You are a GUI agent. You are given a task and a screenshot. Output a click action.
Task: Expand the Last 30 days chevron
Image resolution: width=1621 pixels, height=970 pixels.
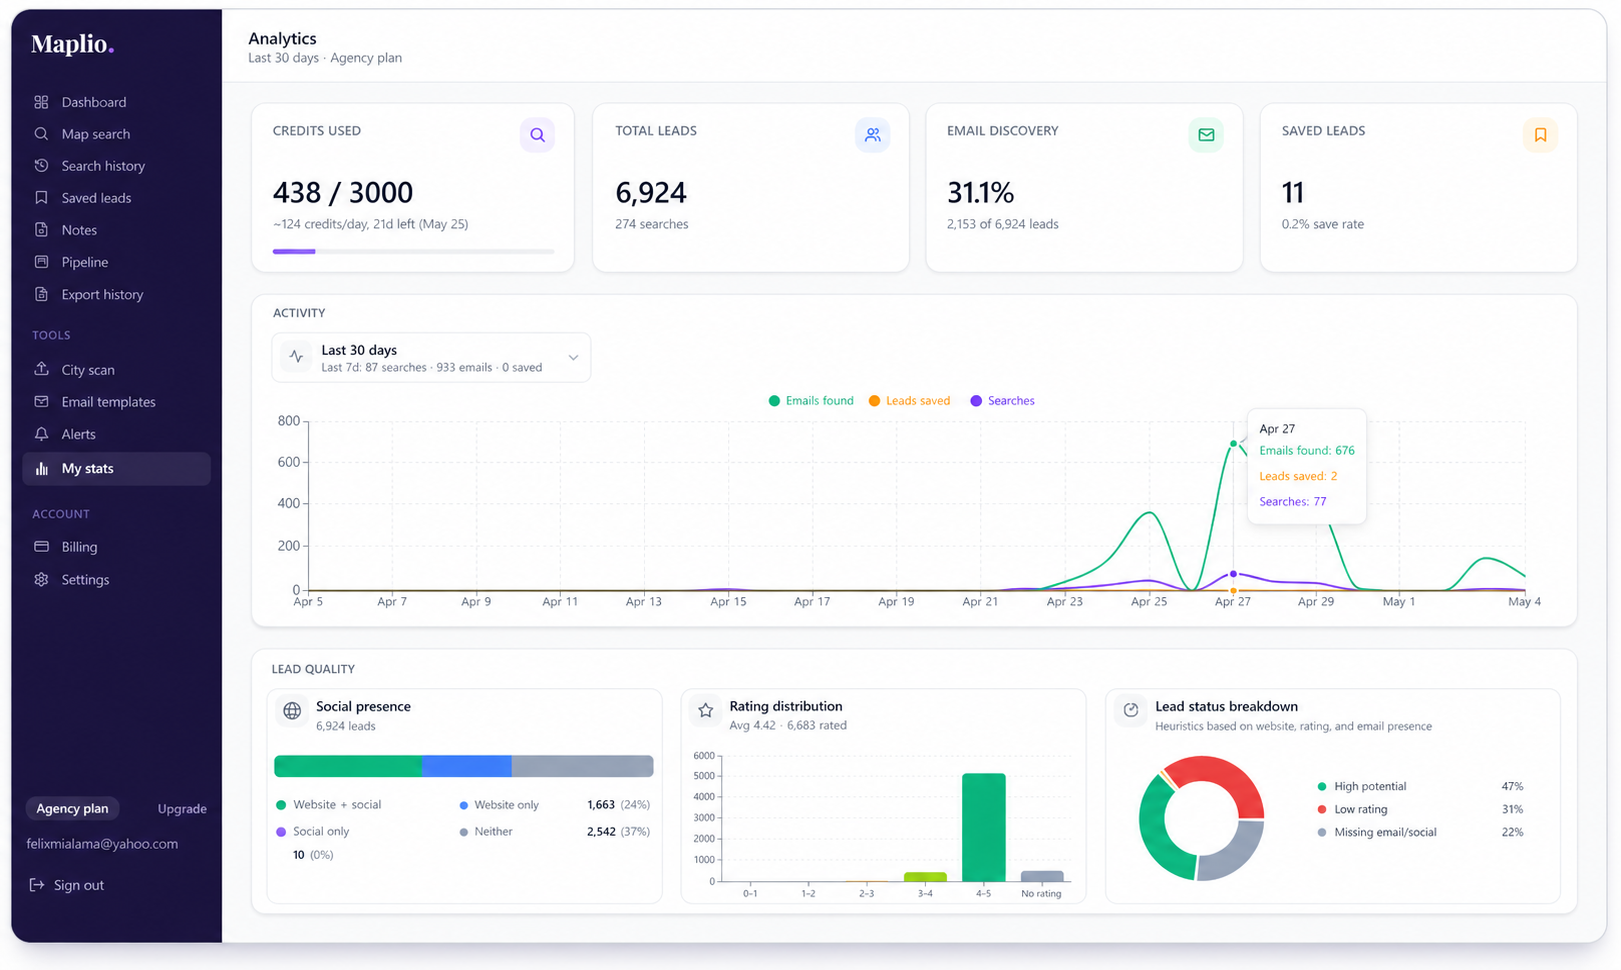click(573, 357)
